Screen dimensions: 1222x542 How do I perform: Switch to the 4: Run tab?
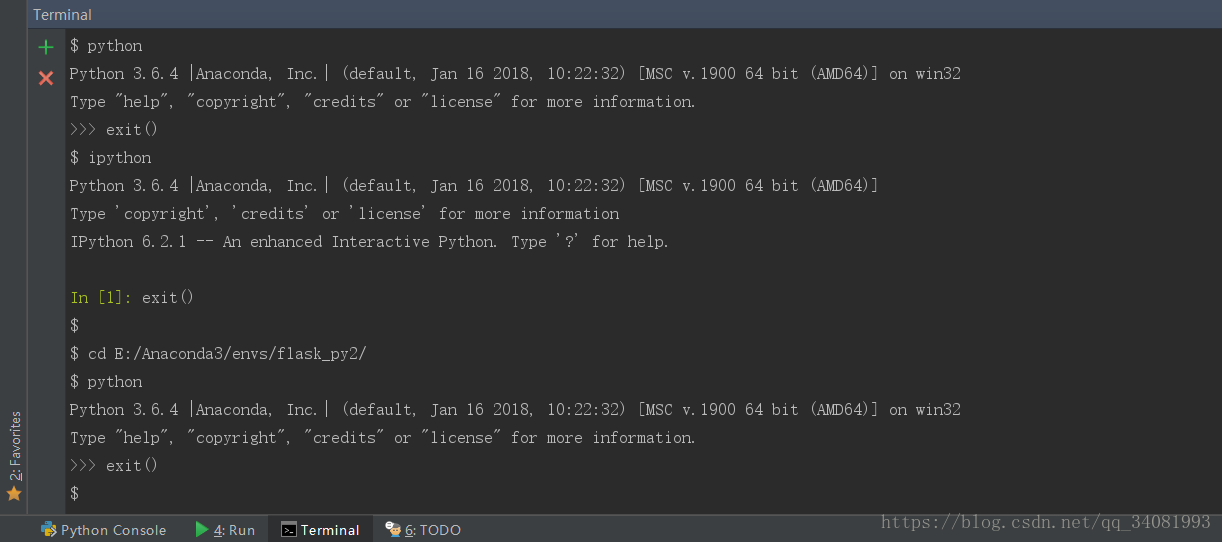pyautogui.click(x=234, y=530)
